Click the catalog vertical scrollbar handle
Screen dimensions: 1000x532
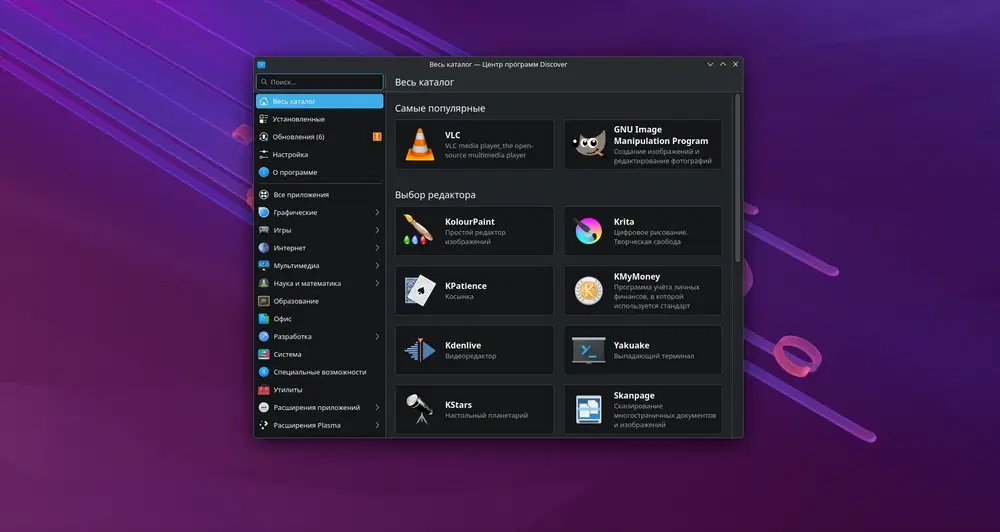click(738, 178)
